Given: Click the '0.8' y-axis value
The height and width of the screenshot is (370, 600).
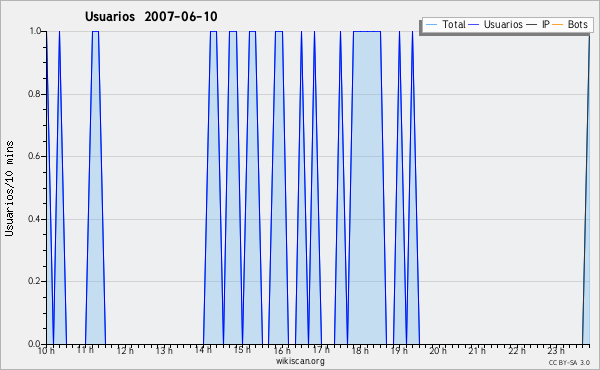Looking at the screenshot, I should (x=35, y=94).
